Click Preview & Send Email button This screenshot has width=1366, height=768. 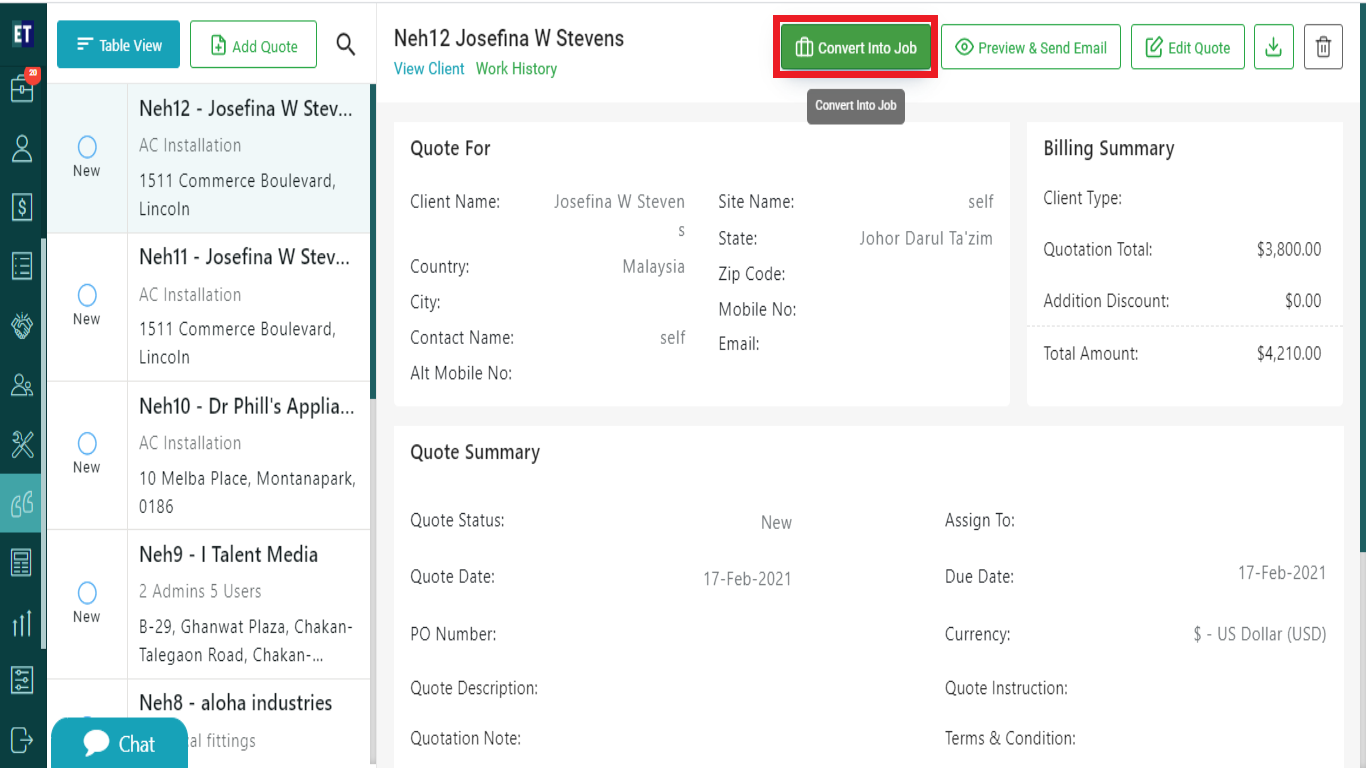[x=1031, y=47]
